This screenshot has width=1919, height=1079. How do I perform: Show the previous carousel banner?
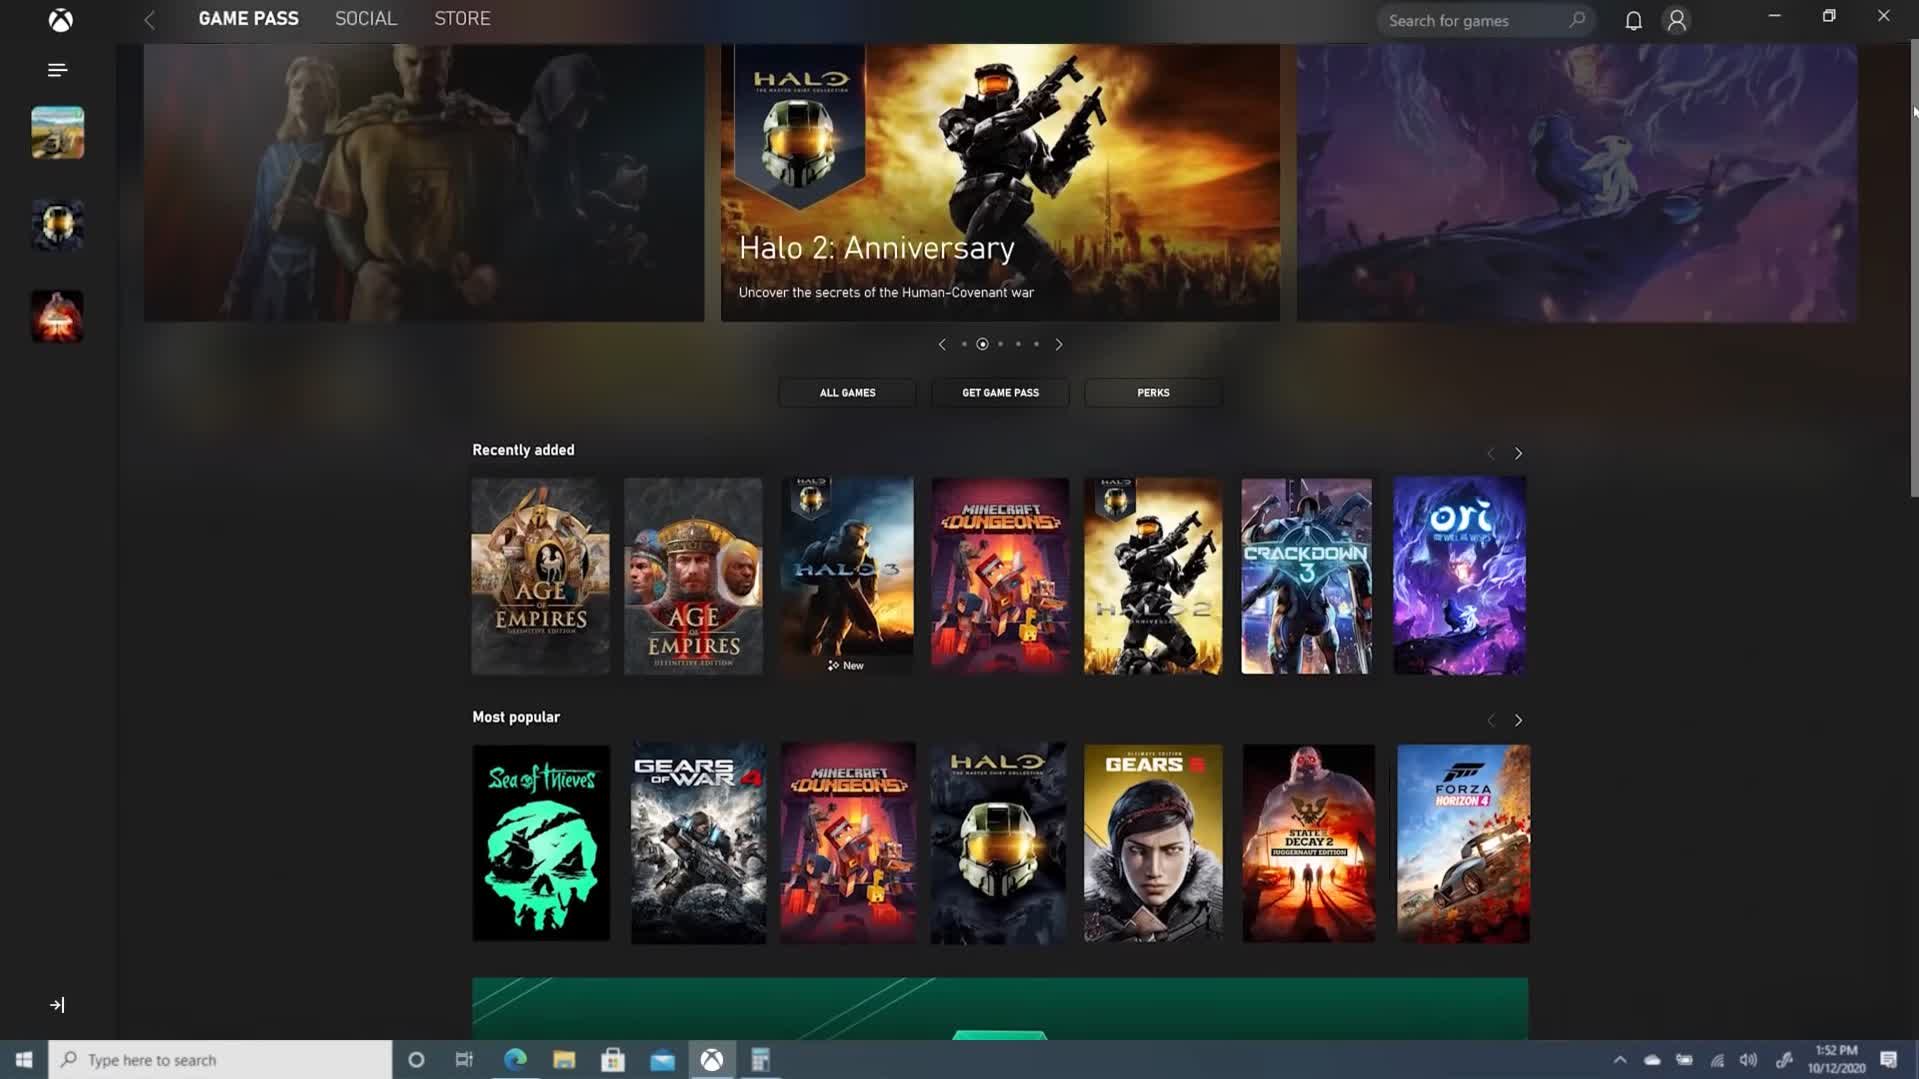click(x=942, y=344)
